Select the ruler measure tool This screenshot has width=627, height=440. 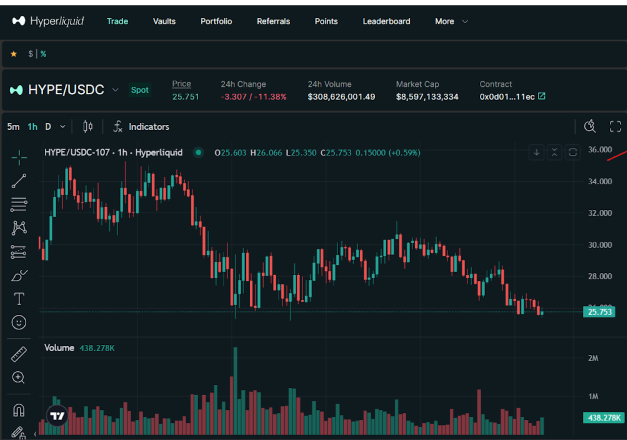coord(19,354)
